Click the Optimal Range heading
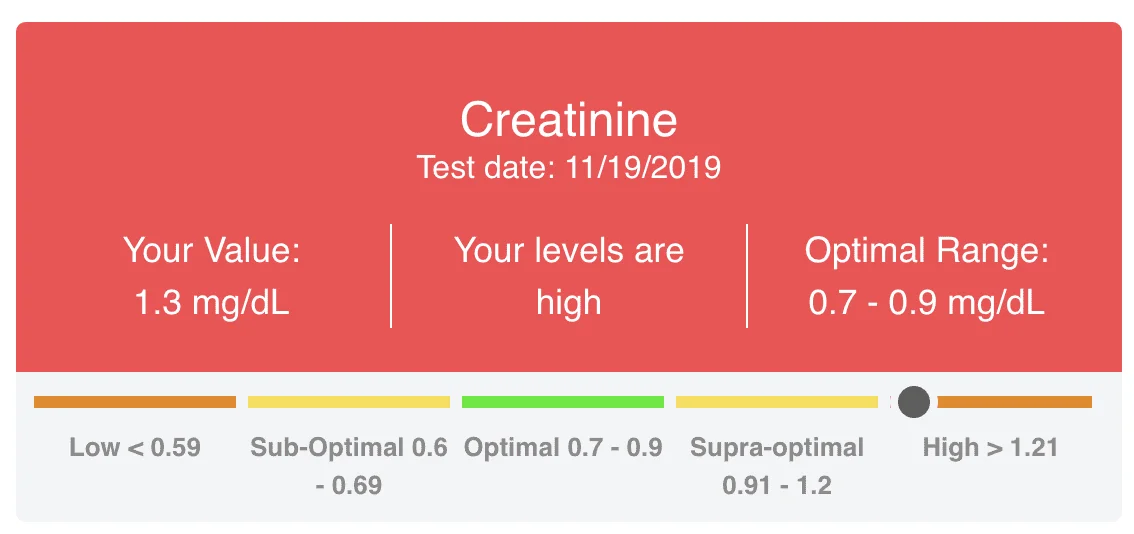The width and height of the screenshot is (1134, 534). point(926,251)
